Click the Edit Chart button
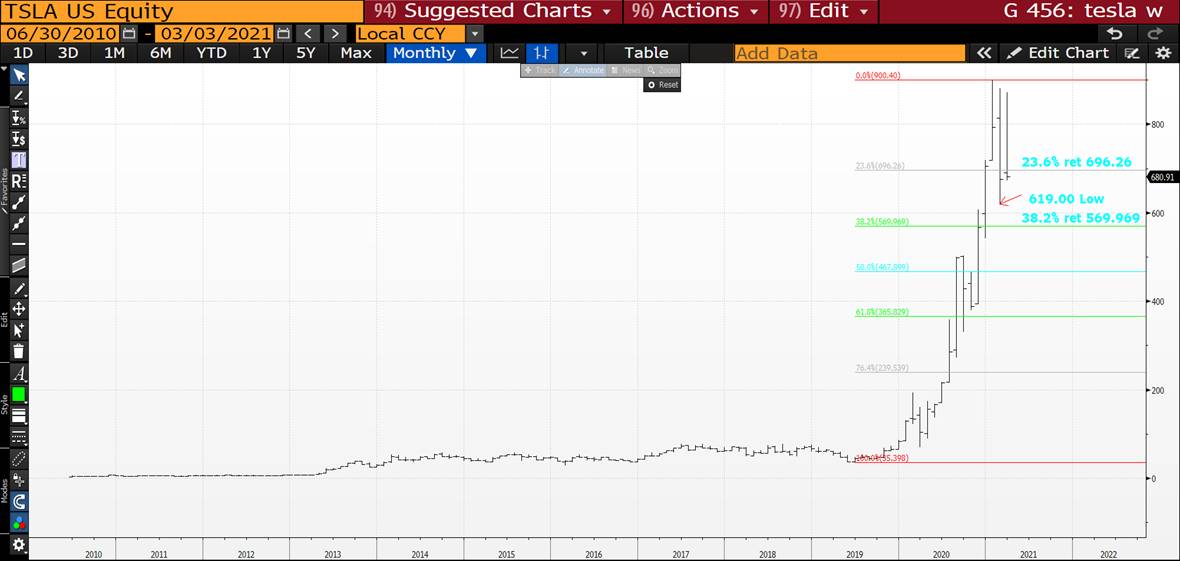This screenshot has height=561, width=1180. click(1058, 53)
